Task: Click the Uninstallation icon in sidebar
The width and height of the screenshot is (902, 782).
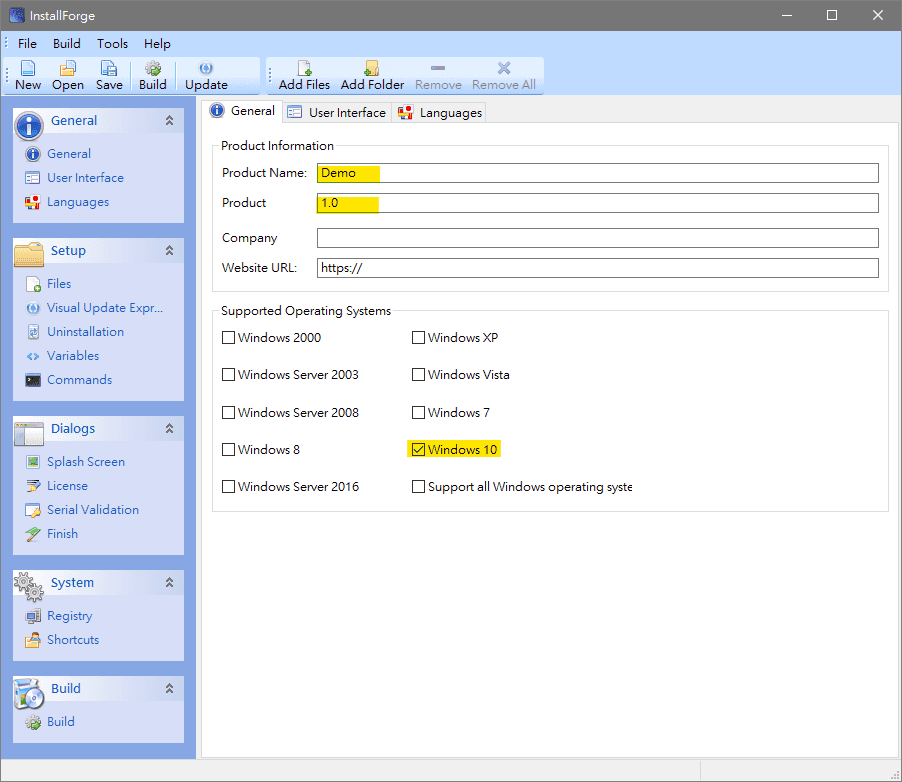Action: pyautogui.click(x=33, y=332)
